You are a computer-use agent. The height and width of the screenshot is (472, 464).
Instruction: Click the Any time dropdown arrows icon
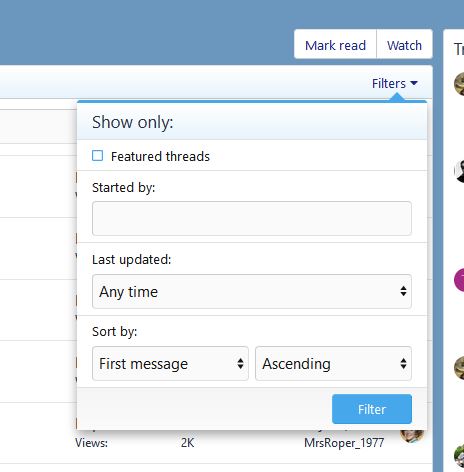coord(403,291)
